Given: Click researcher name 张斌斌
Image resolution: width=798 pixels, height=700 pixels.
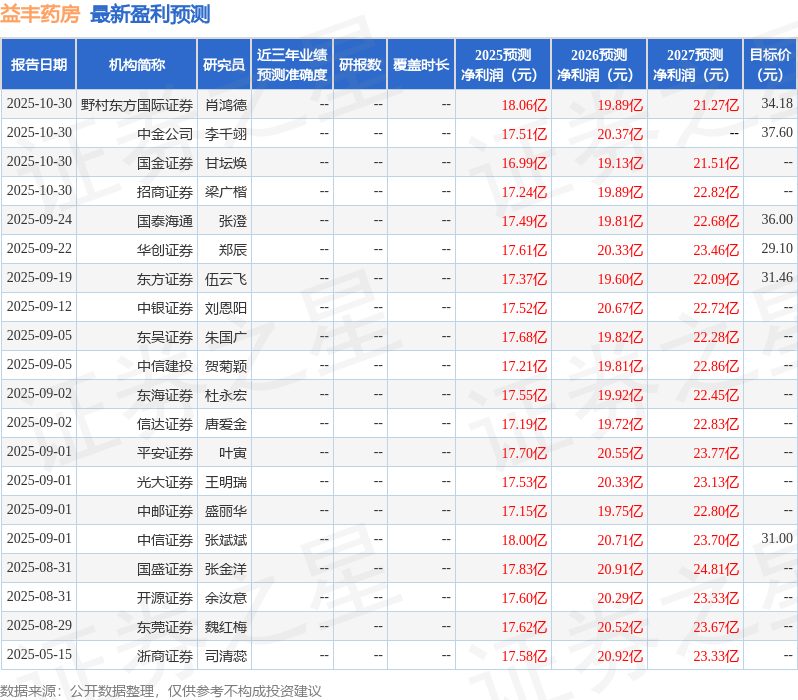Looking at the screenshot, I should coord(226,541).
